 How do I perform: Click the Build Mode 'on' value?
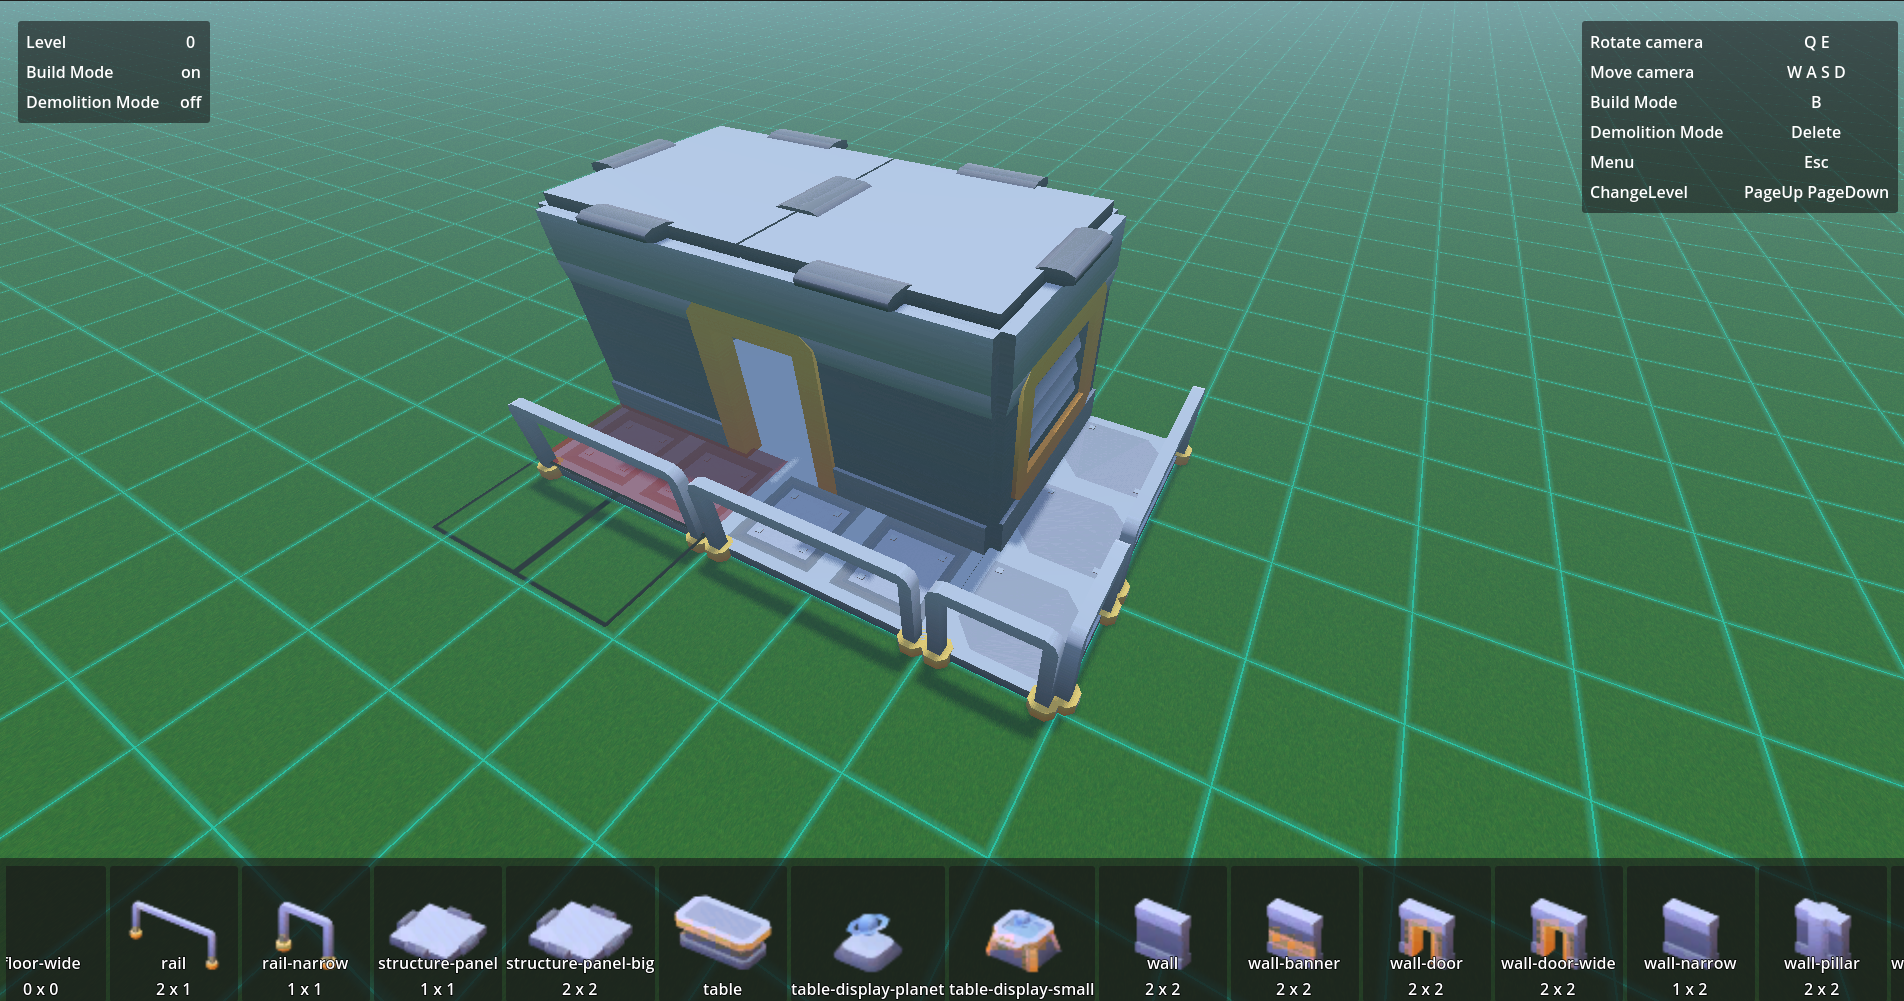(x=190, y=72)
